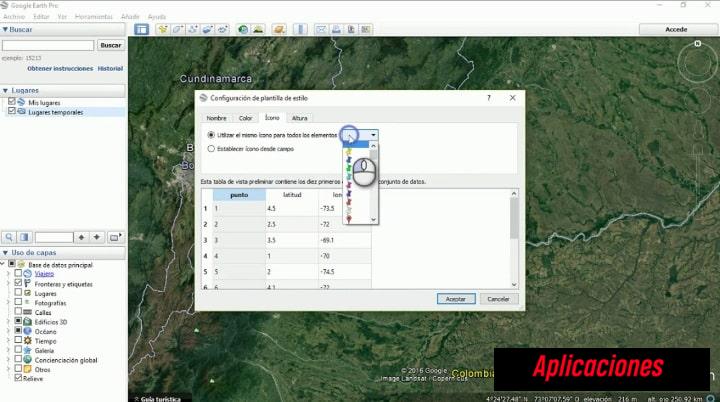Screen dimensions: 720x402
Task: Expand the Fotografías layer node
Action: 8,303
